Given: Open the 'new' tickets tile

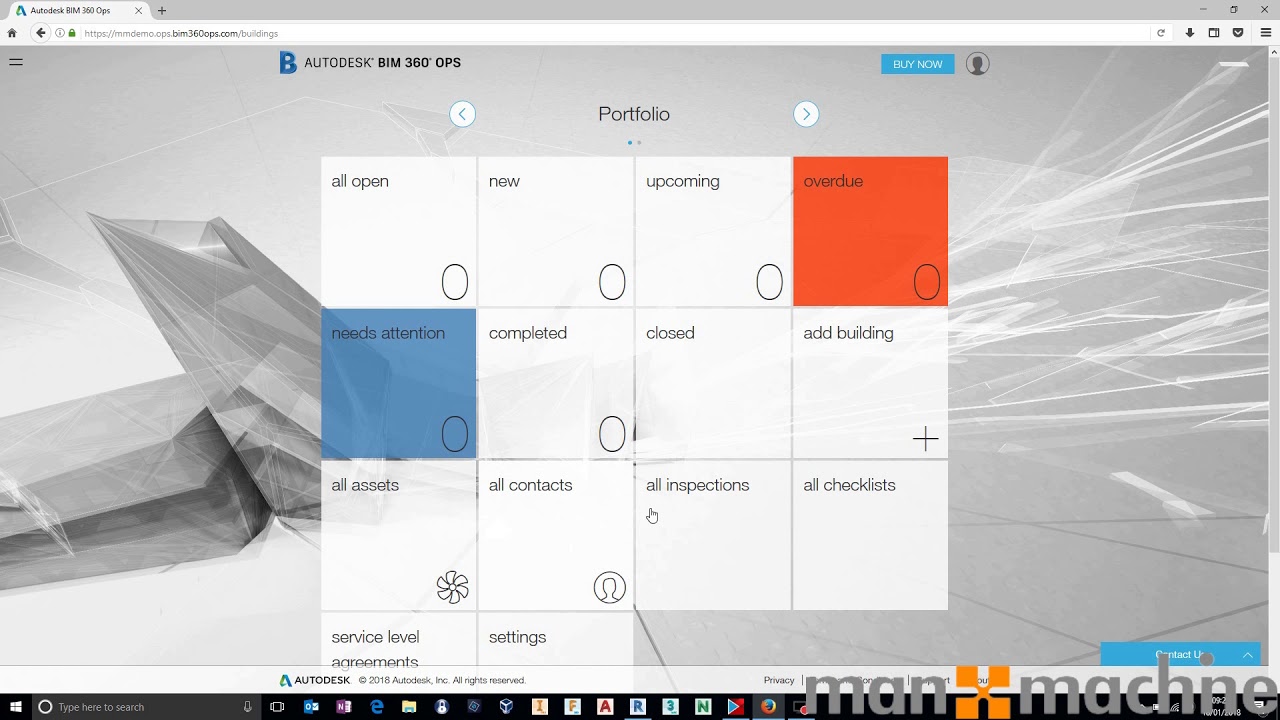Looking at the screenshot, I should (555, 231).
